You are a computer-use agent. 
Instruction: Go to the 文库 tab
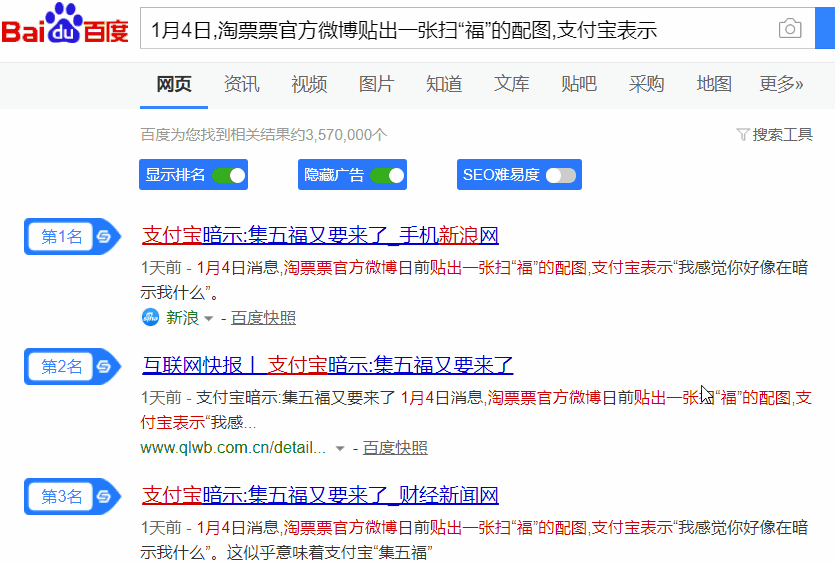[x=511, y=84]
